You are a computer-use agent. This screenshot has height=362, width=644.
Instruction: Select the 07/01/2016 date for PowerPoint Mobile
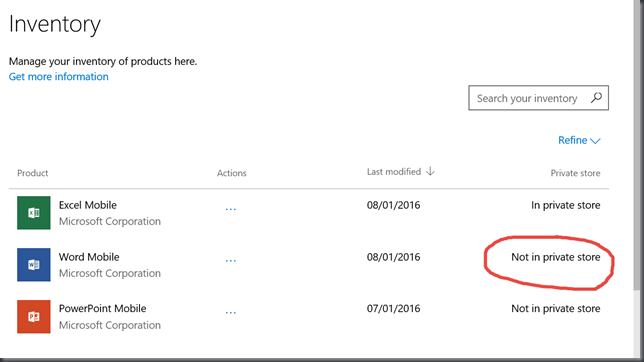click(393, 309)
